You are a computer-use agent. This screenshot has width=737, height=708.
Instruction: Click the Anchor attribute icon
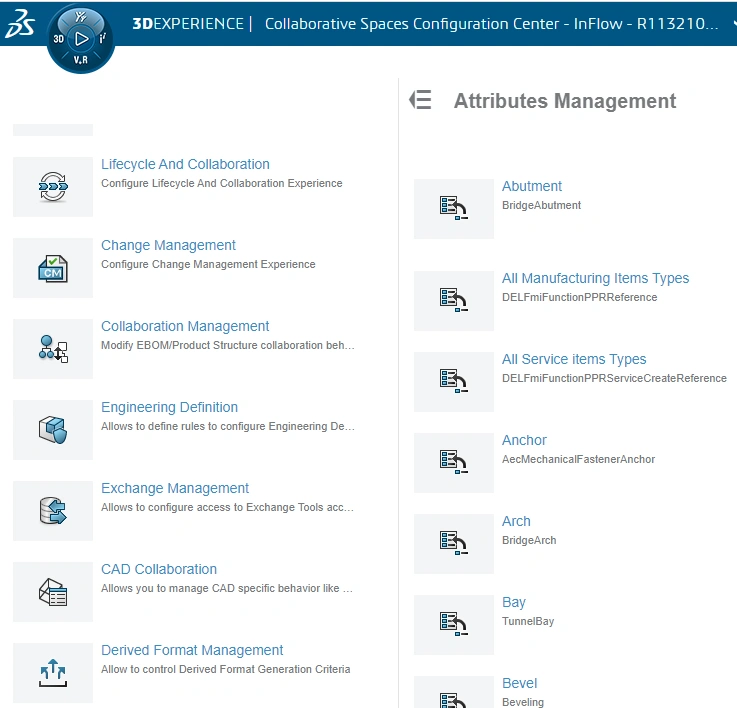point(454,463)
